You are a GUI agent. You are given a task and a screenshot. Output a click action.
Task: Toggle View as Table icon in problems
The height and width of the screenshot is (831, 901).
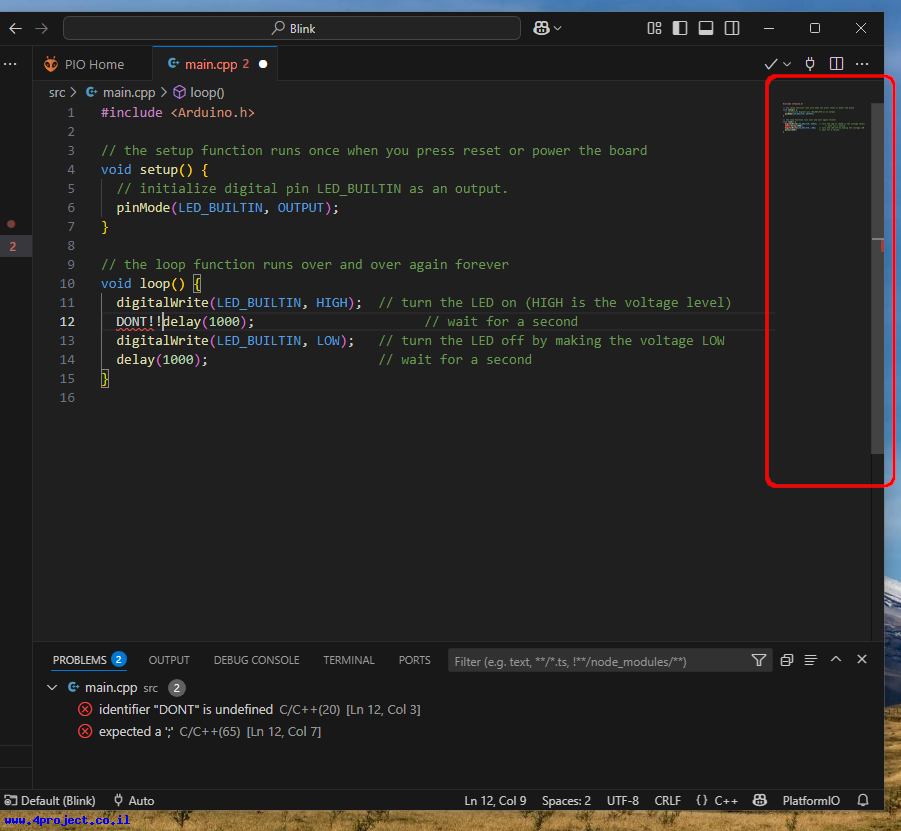(x=810, y=660)
